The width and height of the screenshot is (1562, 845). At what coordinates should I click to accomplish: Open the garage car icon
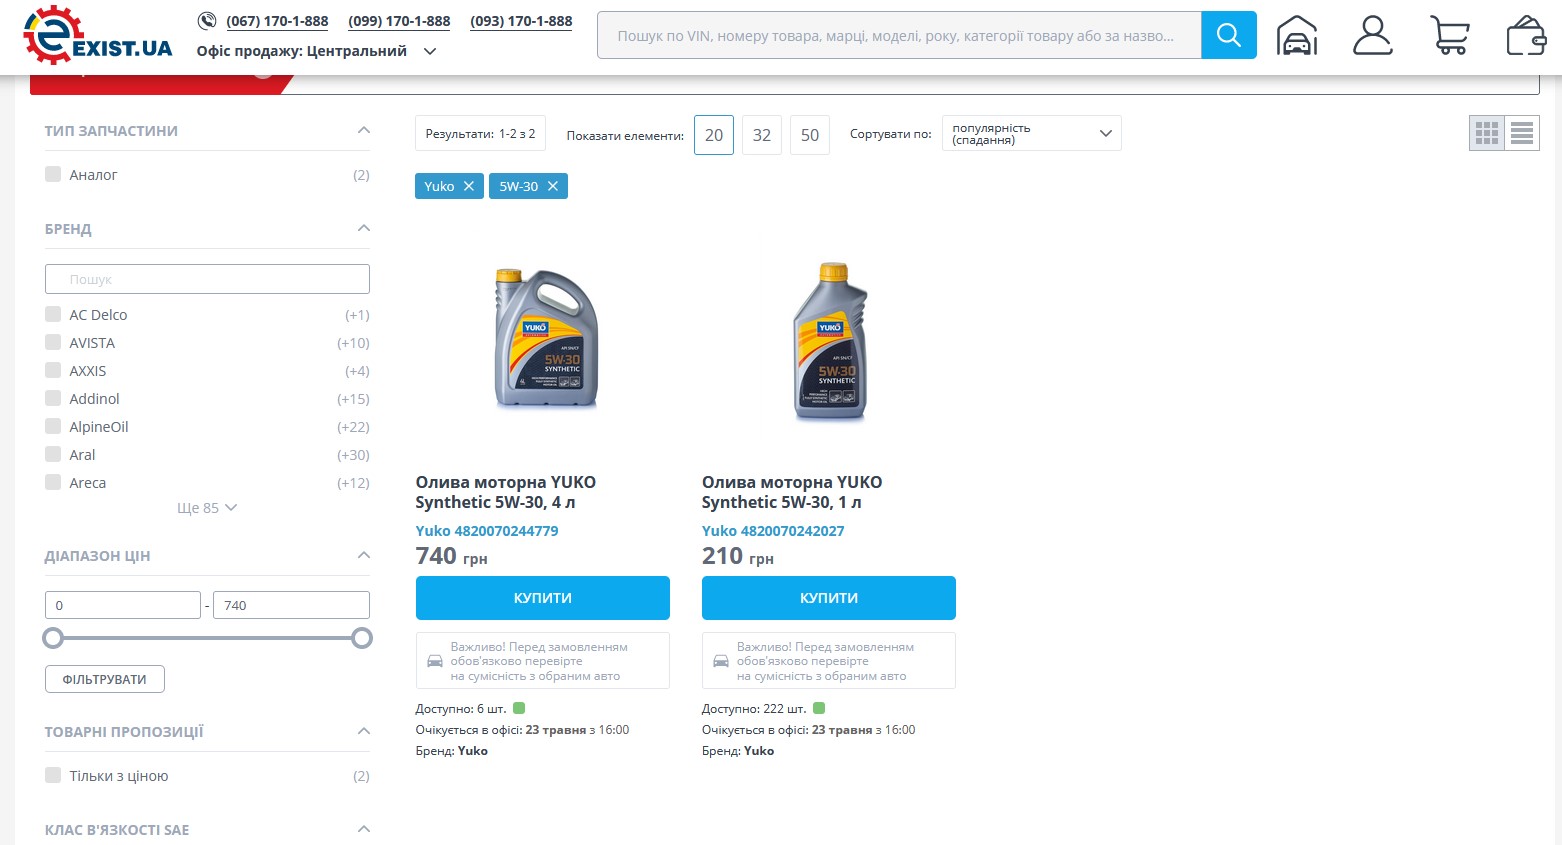1297,36
